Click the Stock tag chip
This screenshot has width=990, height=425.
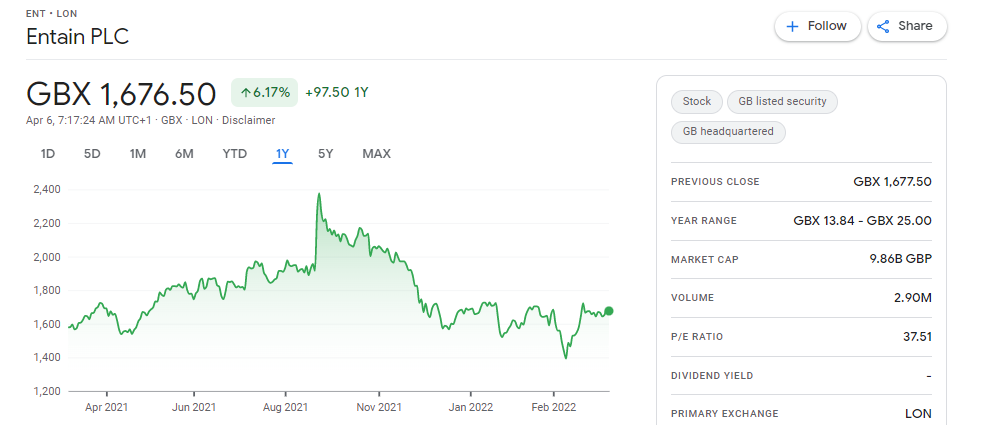pyautogui.click(x=696, y=102)
